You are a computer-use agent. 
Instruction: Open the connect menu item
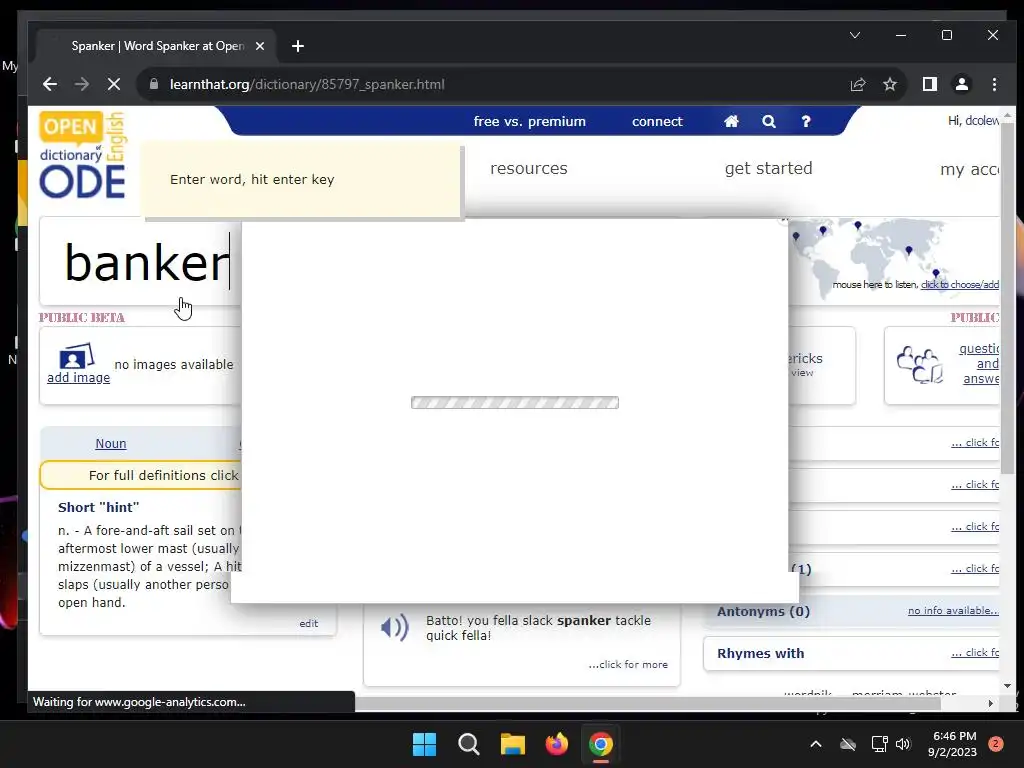pyautogui.click(x=657, y=121)
